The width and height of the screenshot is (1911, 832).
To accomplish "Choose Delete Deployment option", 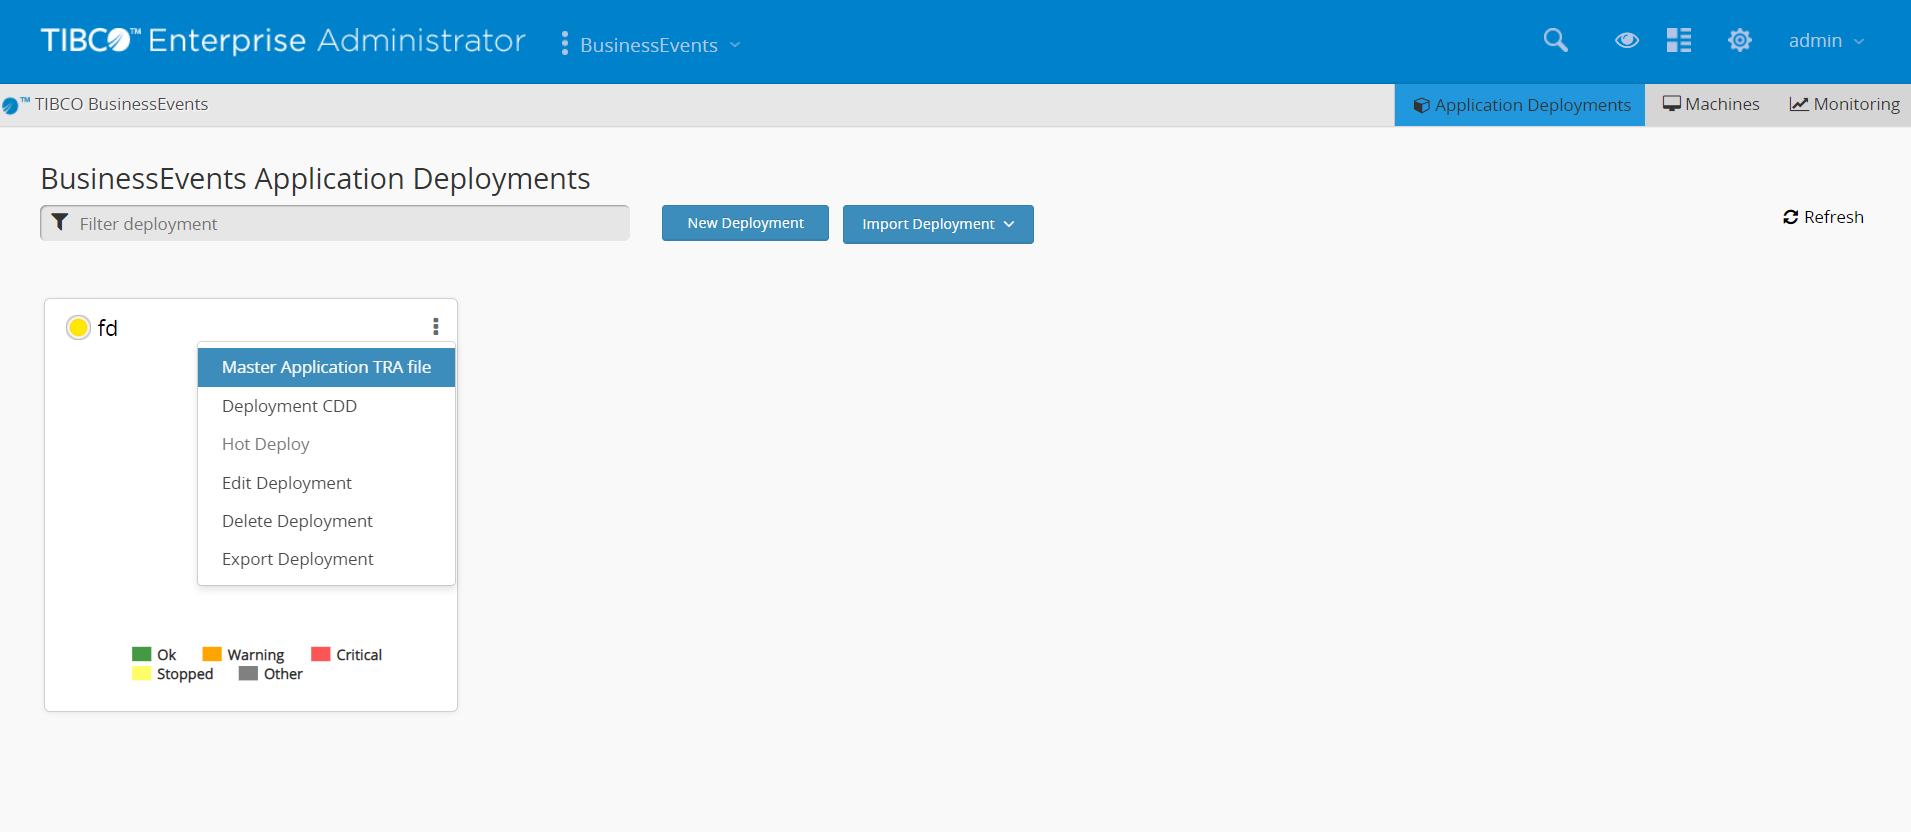I will (x=297, y=521).
